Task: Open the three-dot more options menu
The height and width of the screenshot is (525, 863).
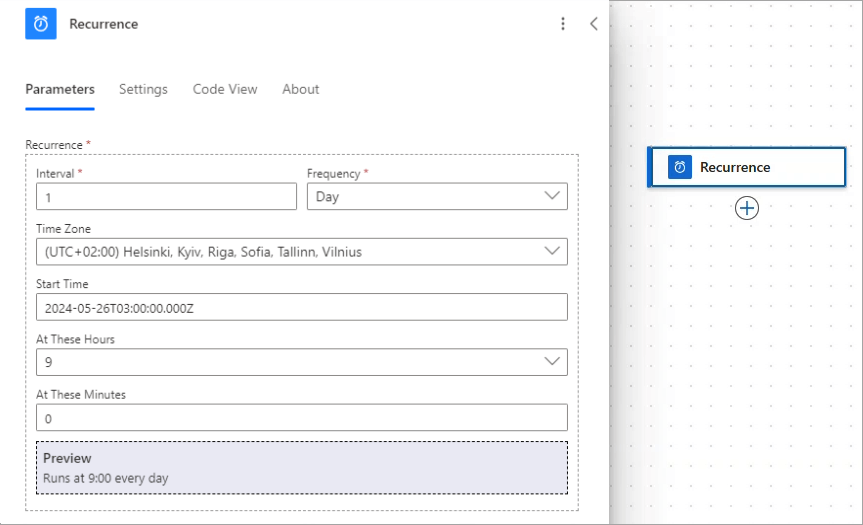Action: (x=562, y=24)
